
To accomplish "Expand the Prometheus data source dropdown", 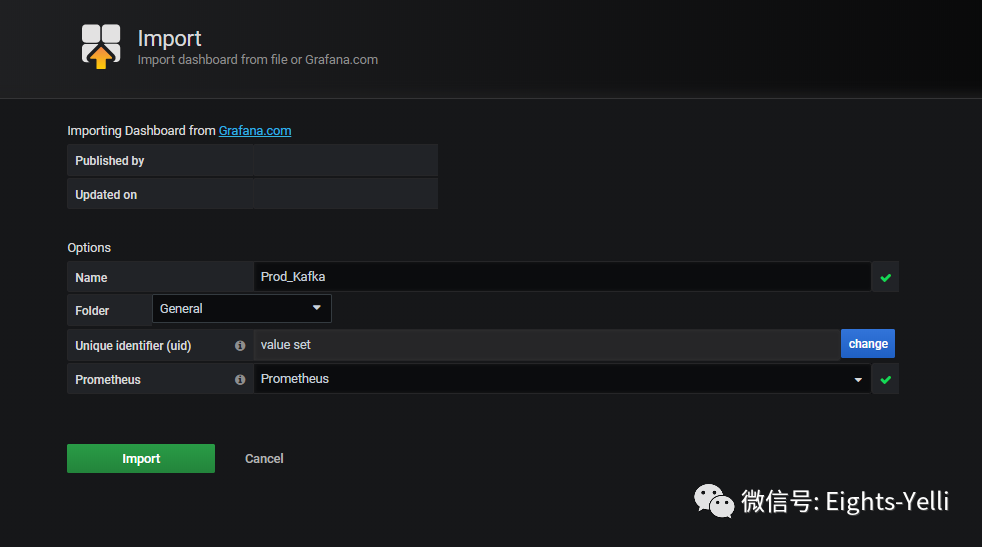I will [562, 378].
